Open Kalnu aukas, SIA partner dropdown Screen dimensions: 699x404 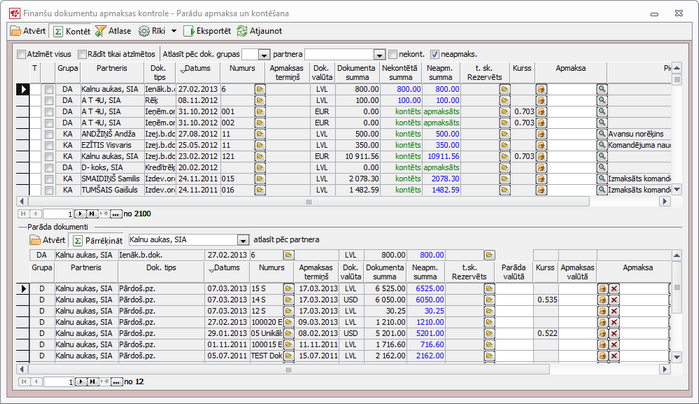(243, 240)
